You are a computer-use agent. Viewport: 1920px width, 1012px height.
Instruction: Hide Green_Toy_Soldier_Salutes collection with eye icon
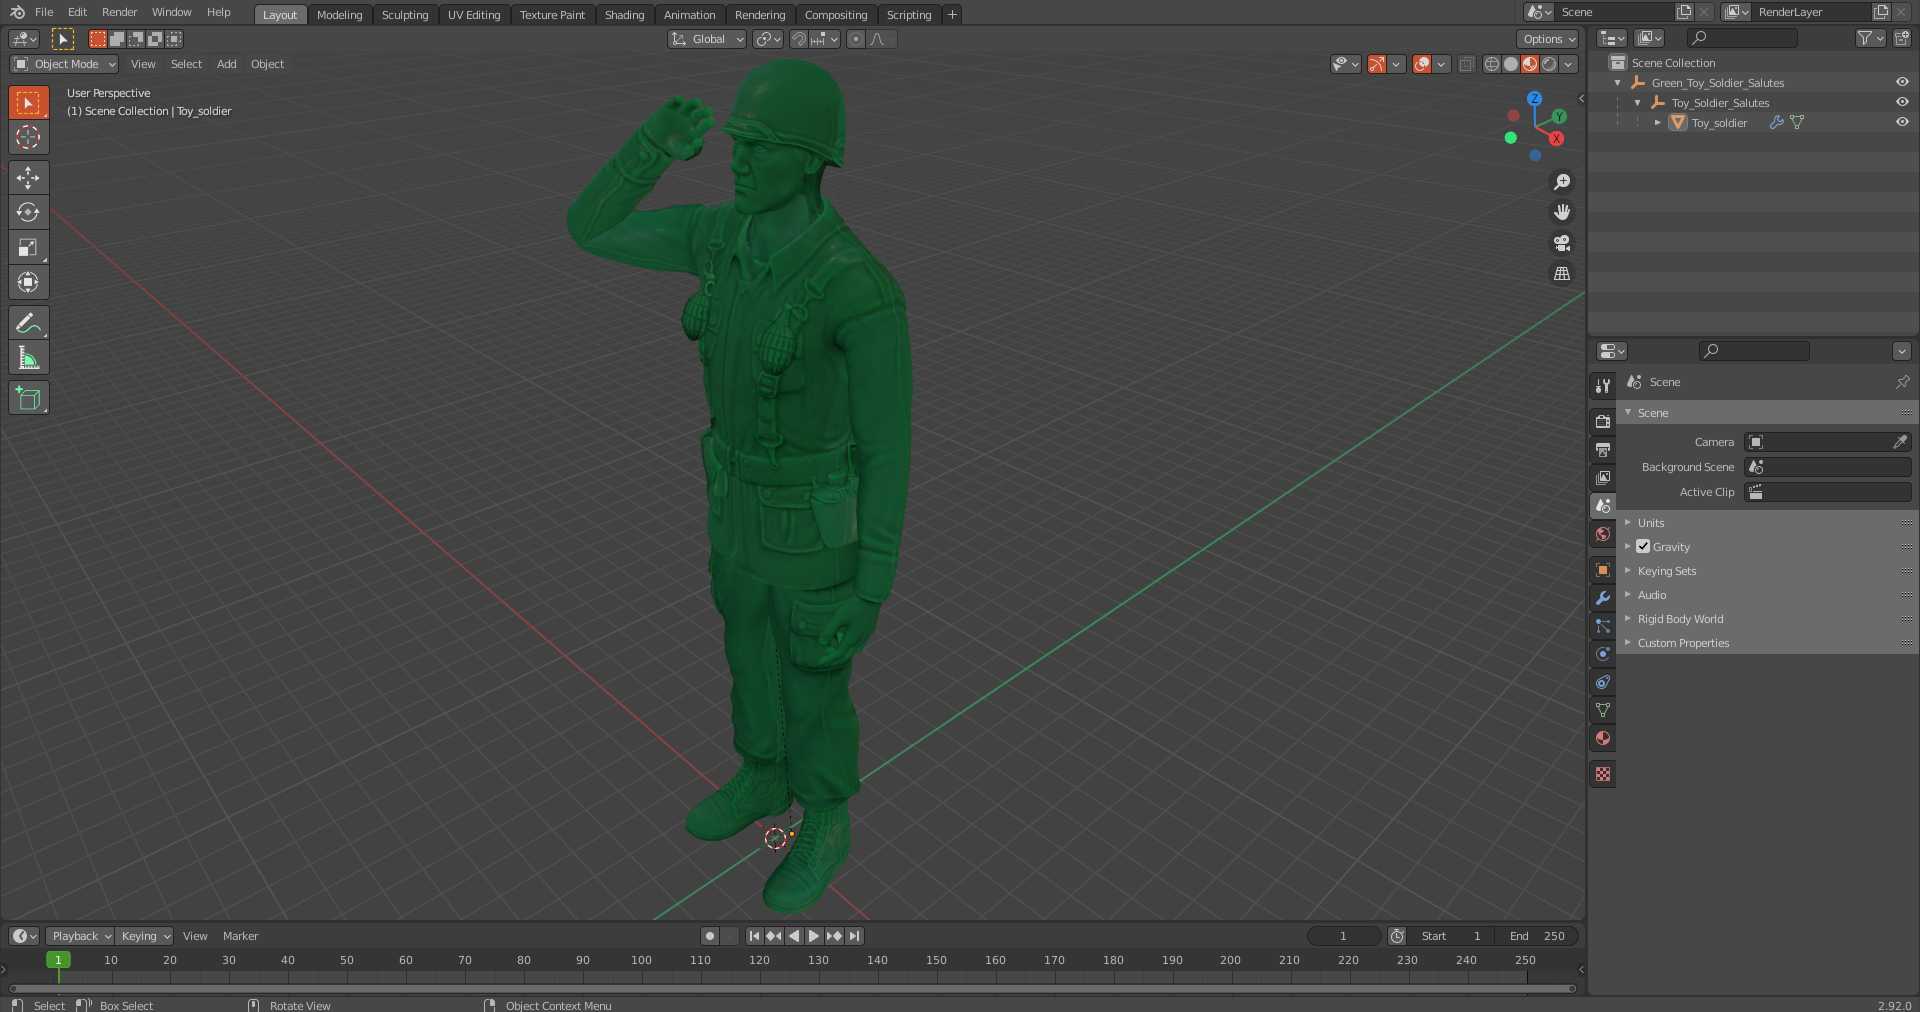pyautogui.click(x=1902, y=82)
